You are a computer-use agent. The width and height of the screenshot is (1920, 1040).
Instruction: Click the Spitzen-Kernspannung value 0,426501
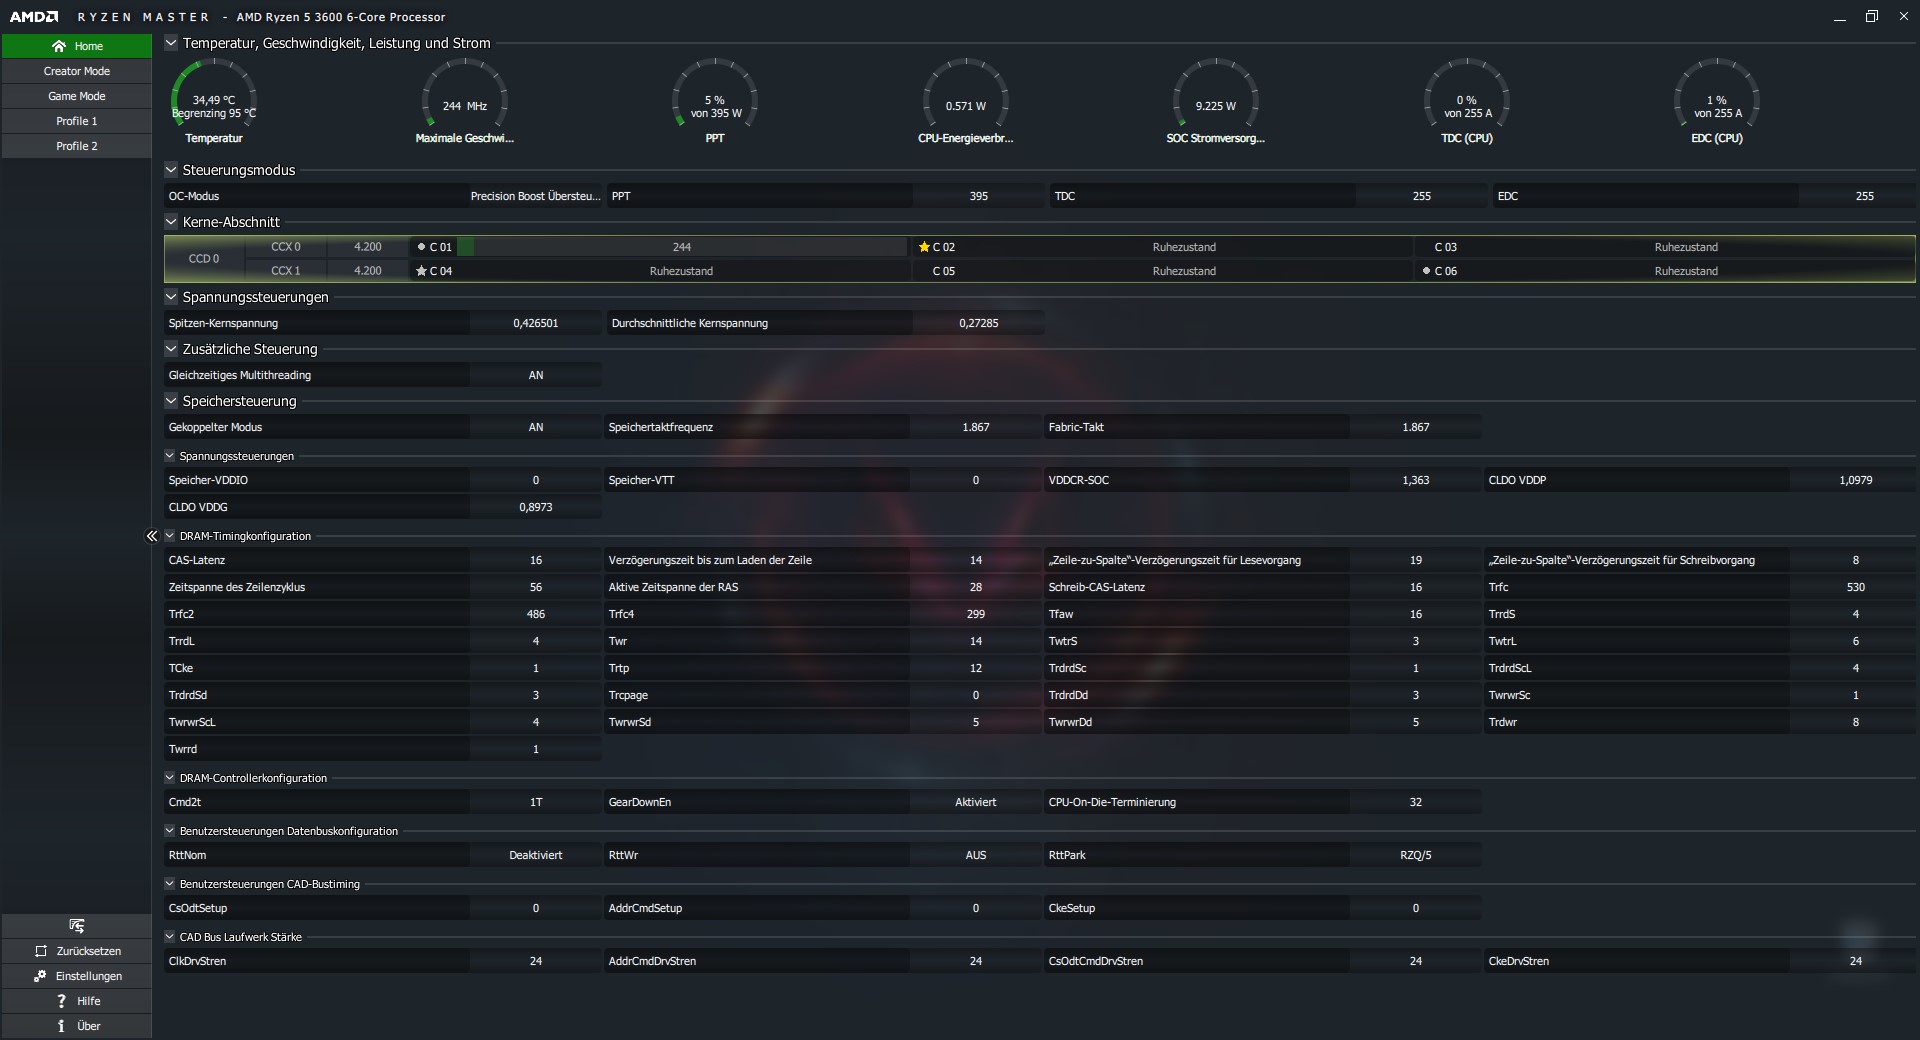click(x=536, y=323)
